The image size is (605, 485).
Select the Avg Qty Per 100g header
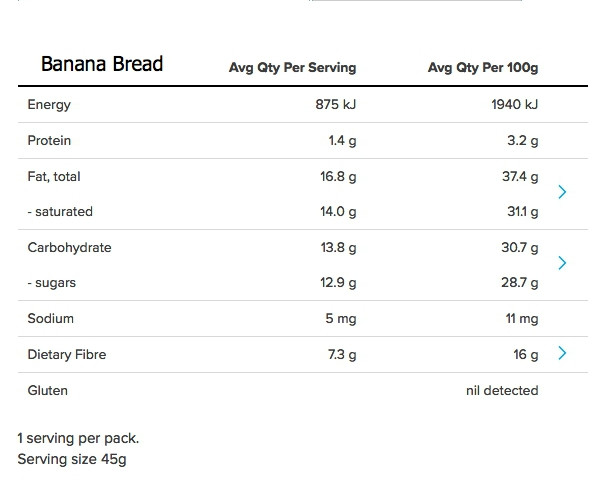pyautogui.click(x=483, y=68)
